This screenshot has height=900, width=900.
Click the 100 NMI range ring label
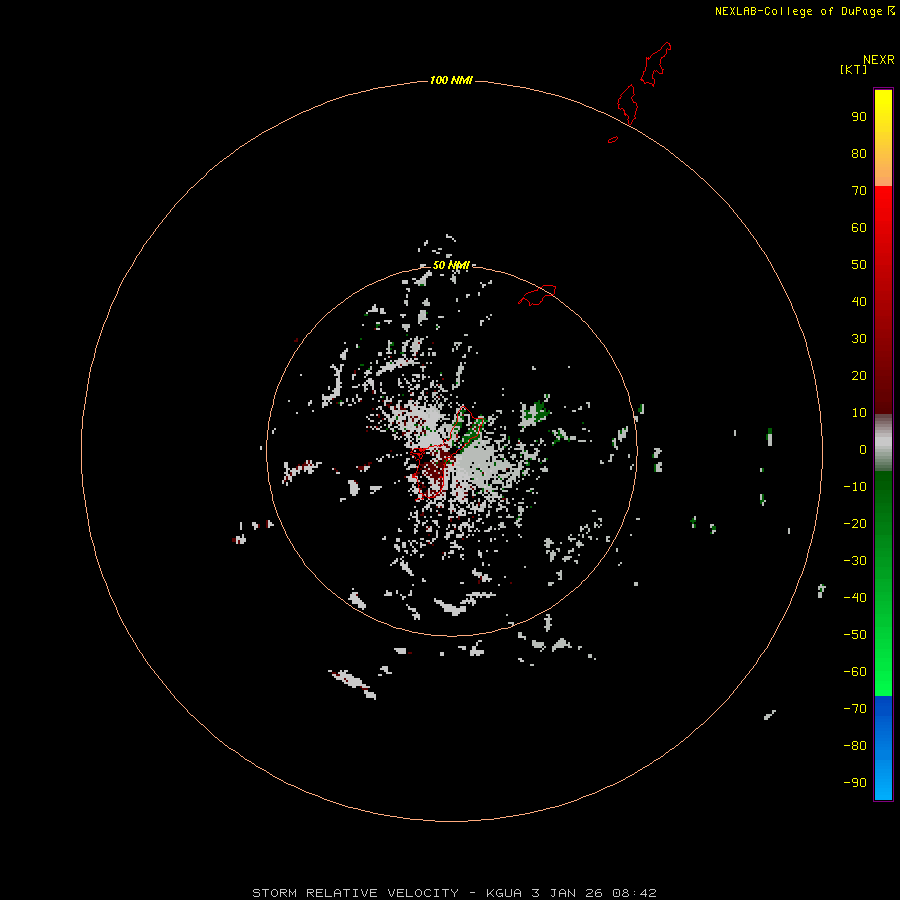click(451, 80)
